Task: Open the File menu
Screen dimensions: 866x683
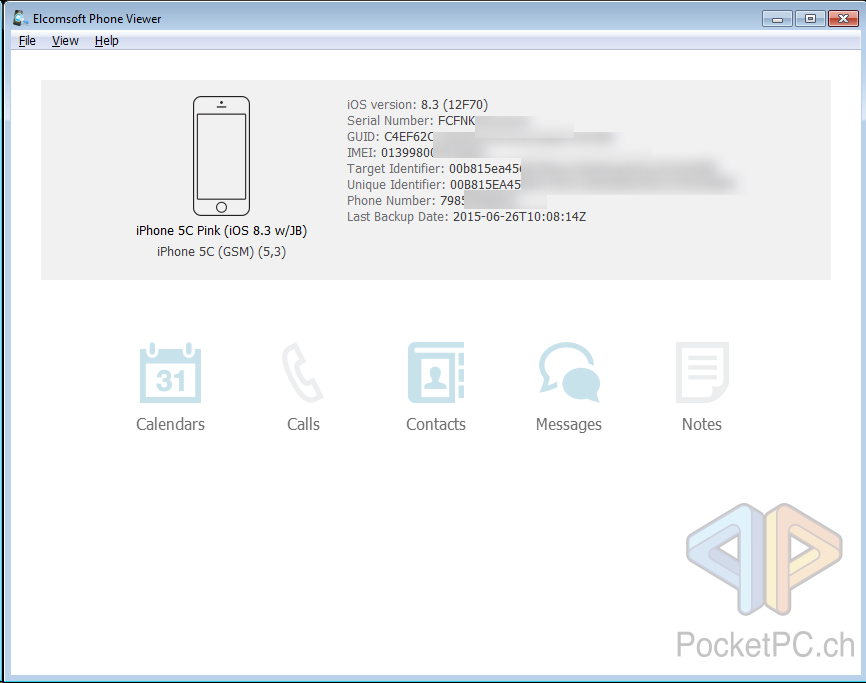Action: point(27,41)
